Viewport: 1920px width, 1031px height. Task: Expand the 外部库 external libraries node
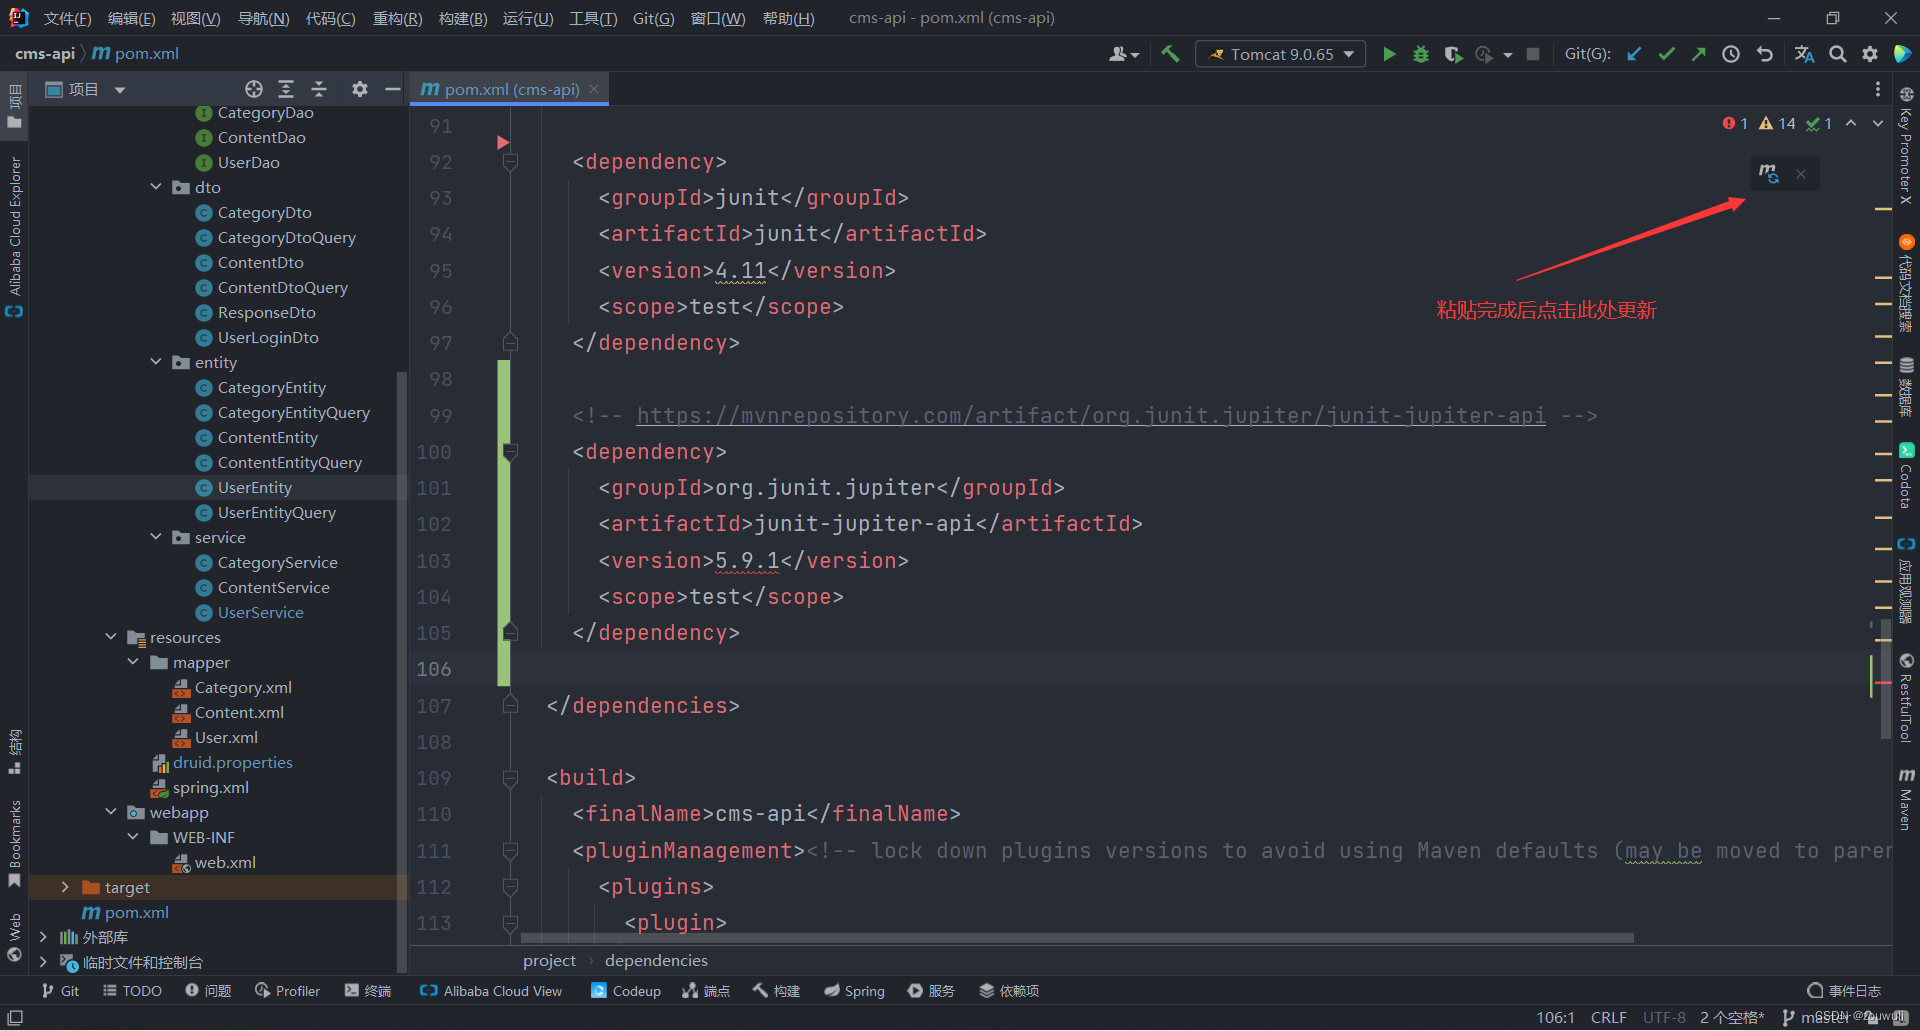click(43, 937)
